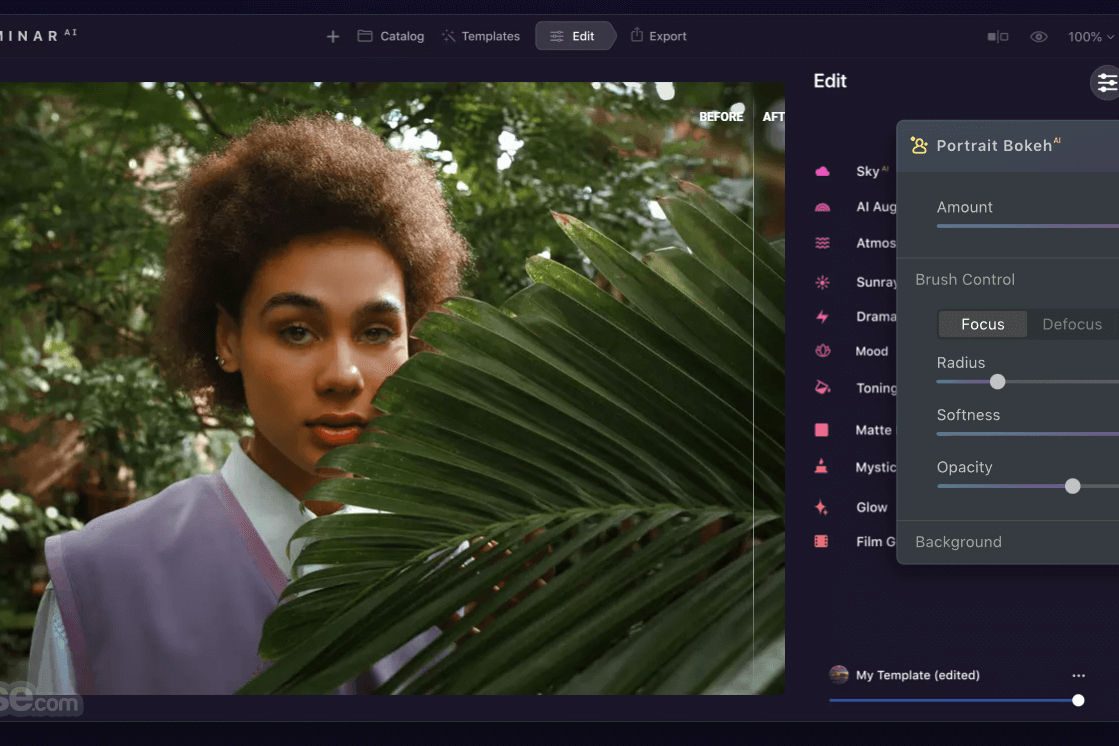Switch to the Templates tab
This screenshot has width=1119, height=746.
481,35
